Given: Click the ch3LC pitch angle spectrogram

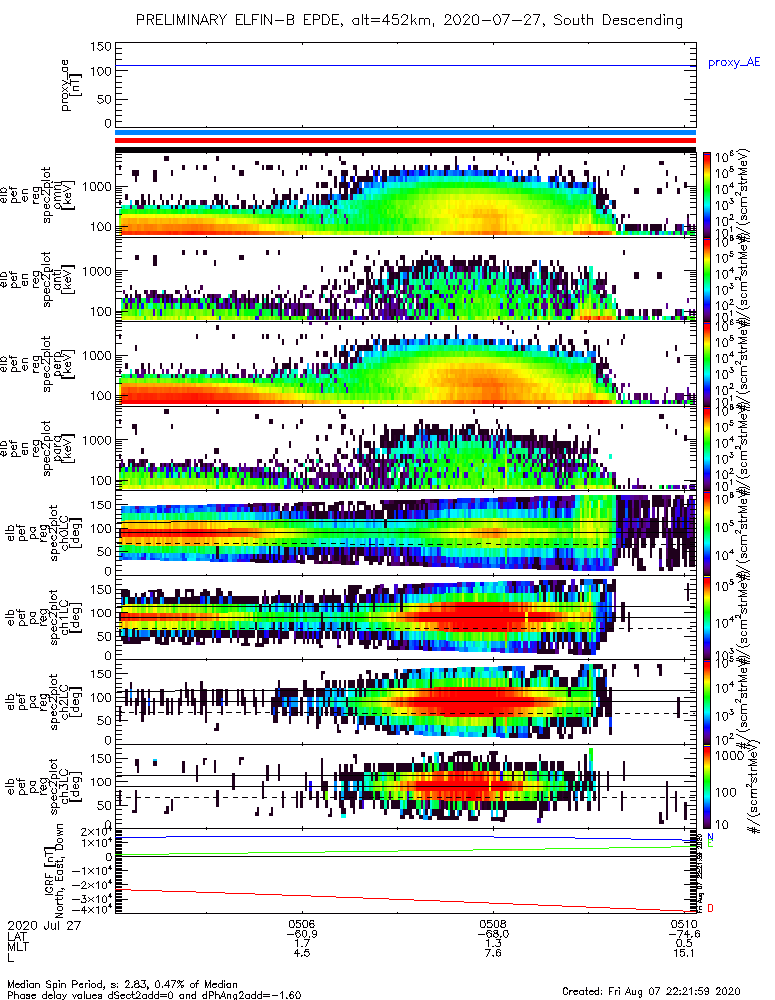Looking at the screenshot, I should [406, 786].
